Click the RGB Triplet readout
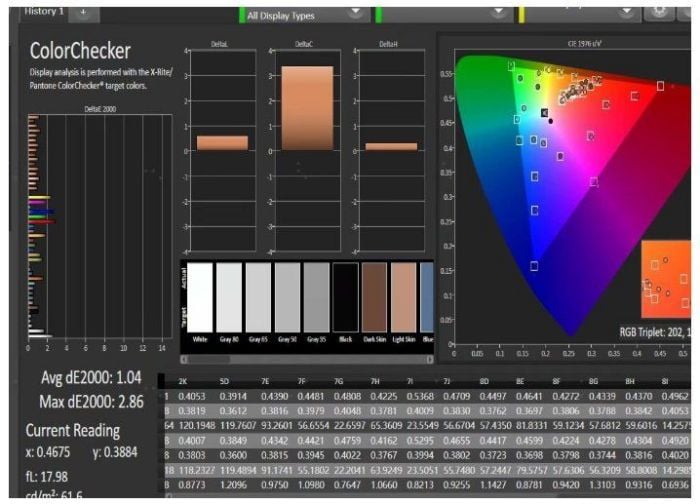The image size is (700, 504). pyautogui.click(x=654, y=332)
